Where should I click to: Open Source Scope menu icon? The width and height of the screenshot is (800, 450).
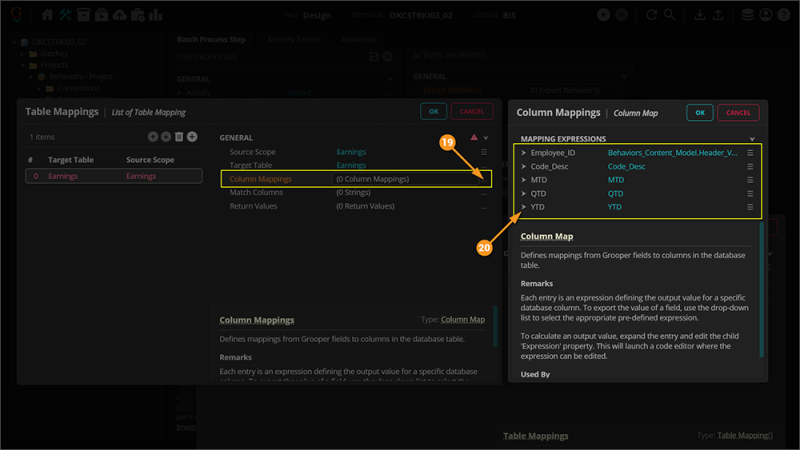click(484, 152)
